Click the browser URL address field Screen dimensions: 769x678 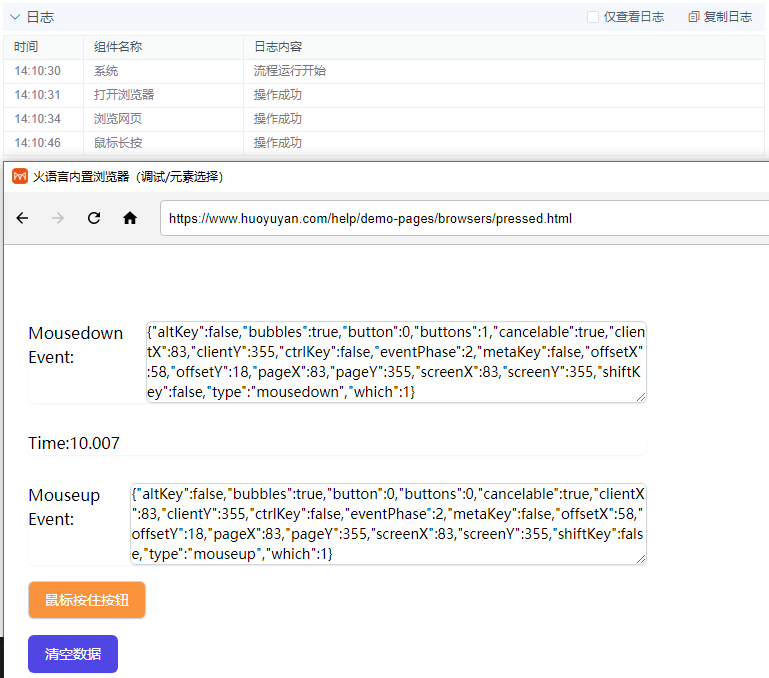coord(460,218)
